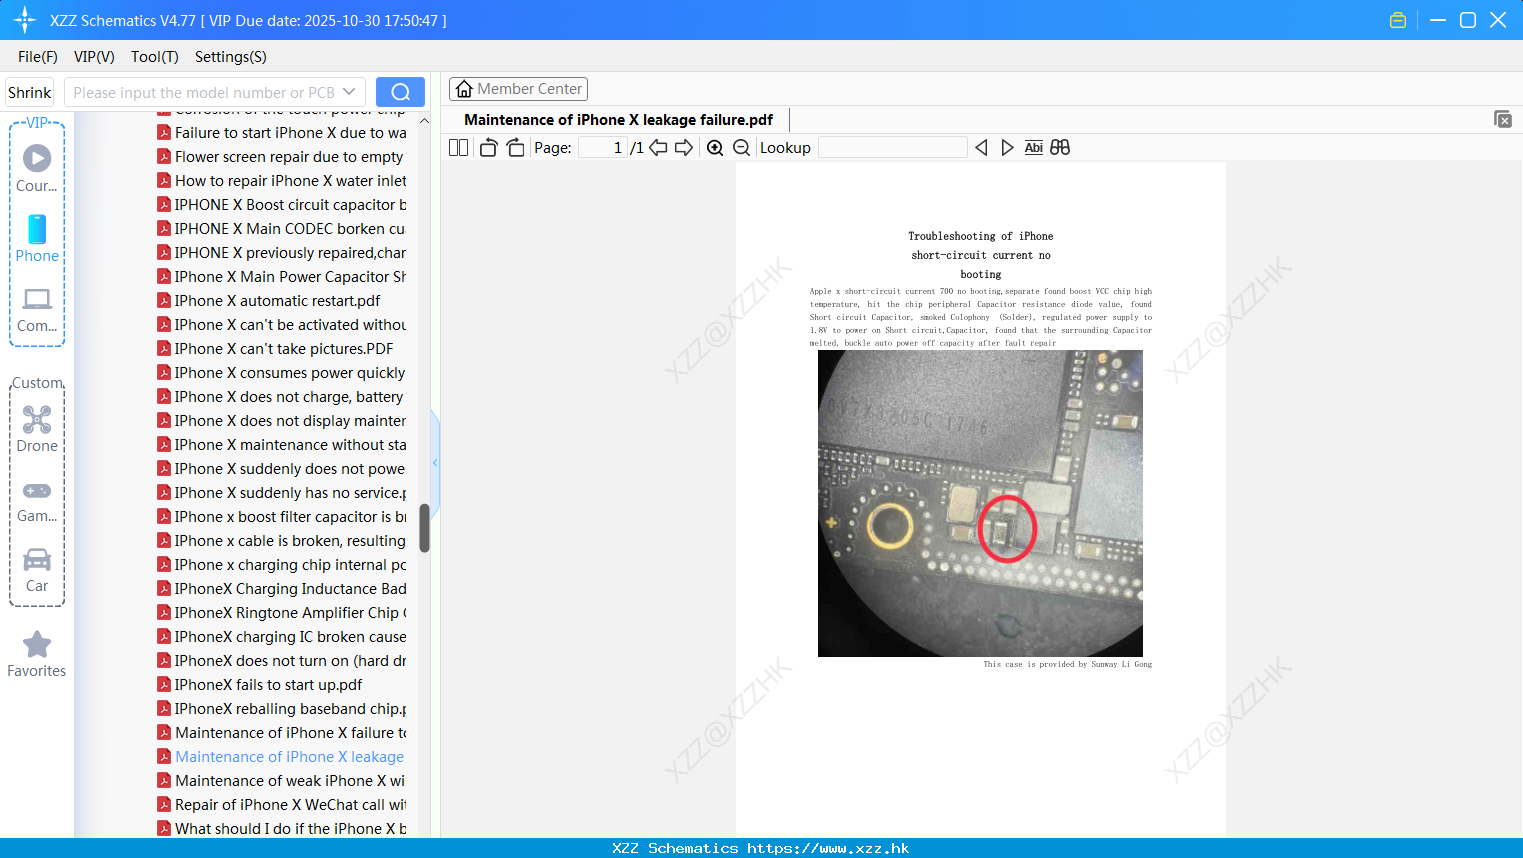Click XZZ Schematics app logo
Screen dimensions: 1523x858
(x=24, y=20)
